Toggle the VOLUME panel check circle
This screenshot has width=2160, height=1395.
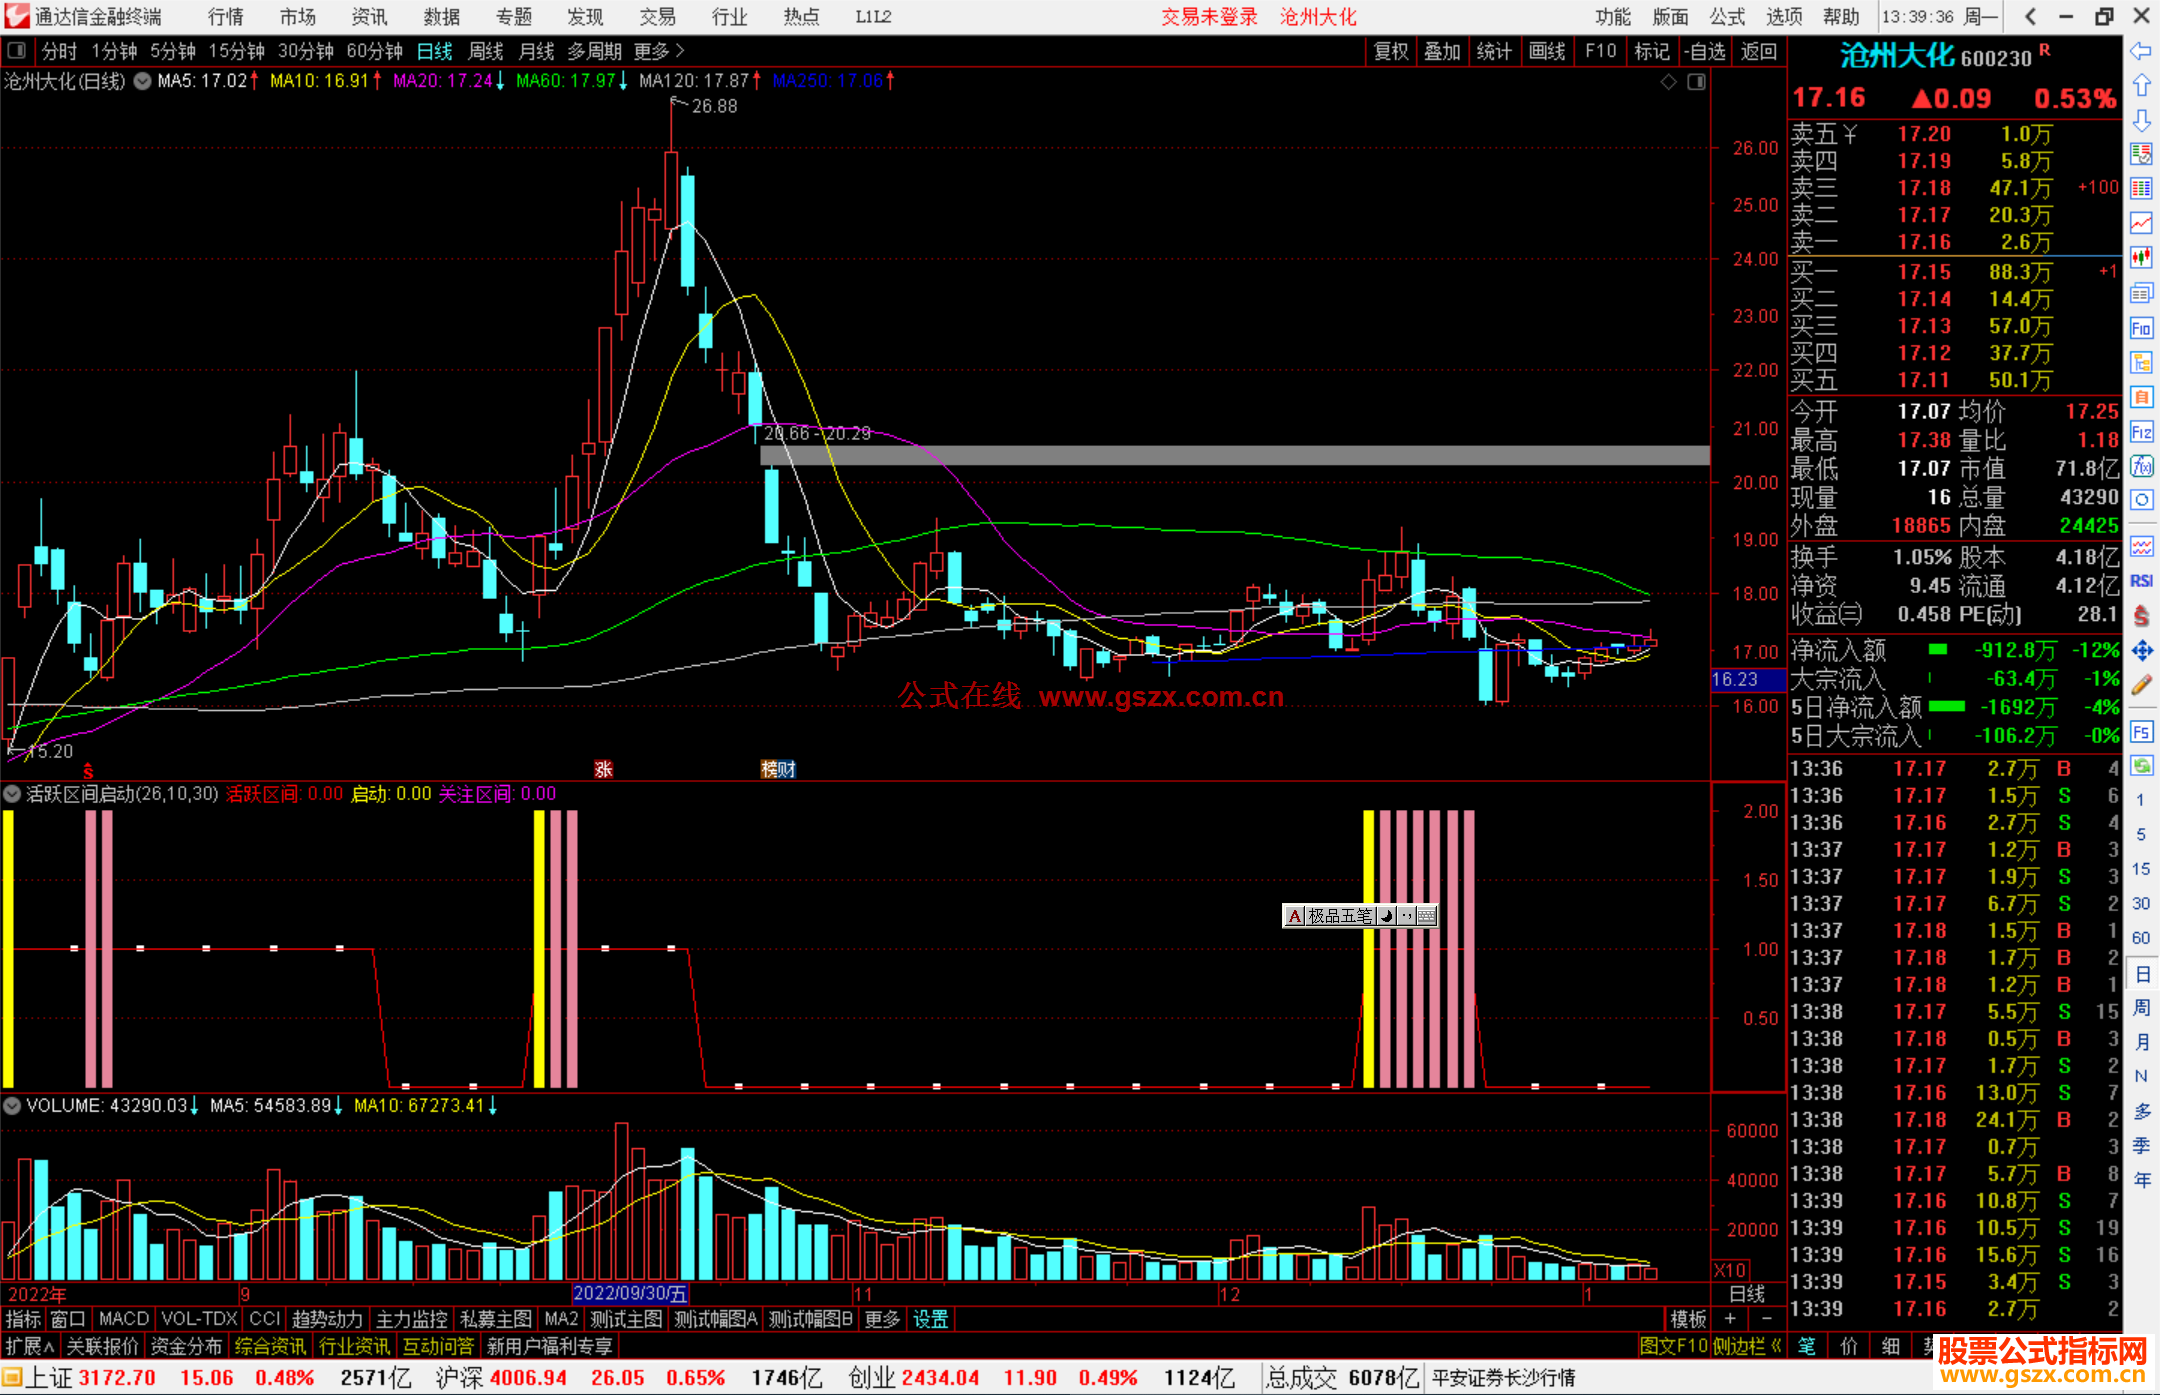click(12, 1106)
